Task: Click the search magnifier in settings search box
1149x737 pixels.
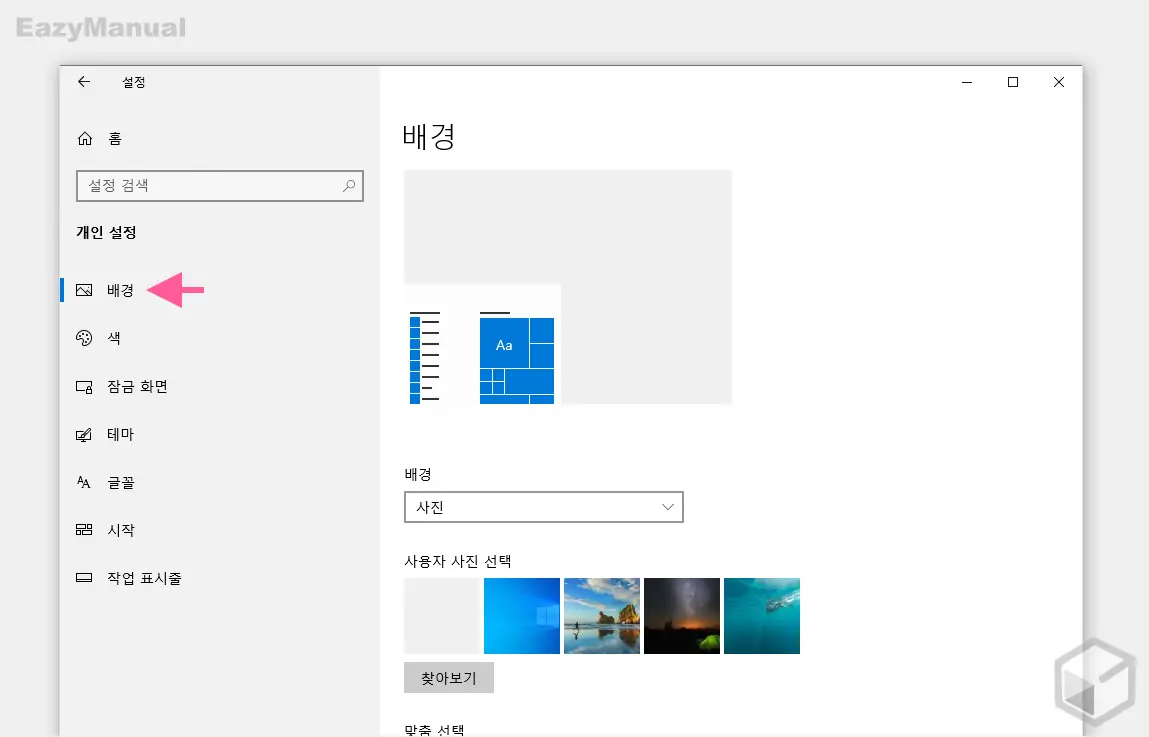Action: point(348,186)
